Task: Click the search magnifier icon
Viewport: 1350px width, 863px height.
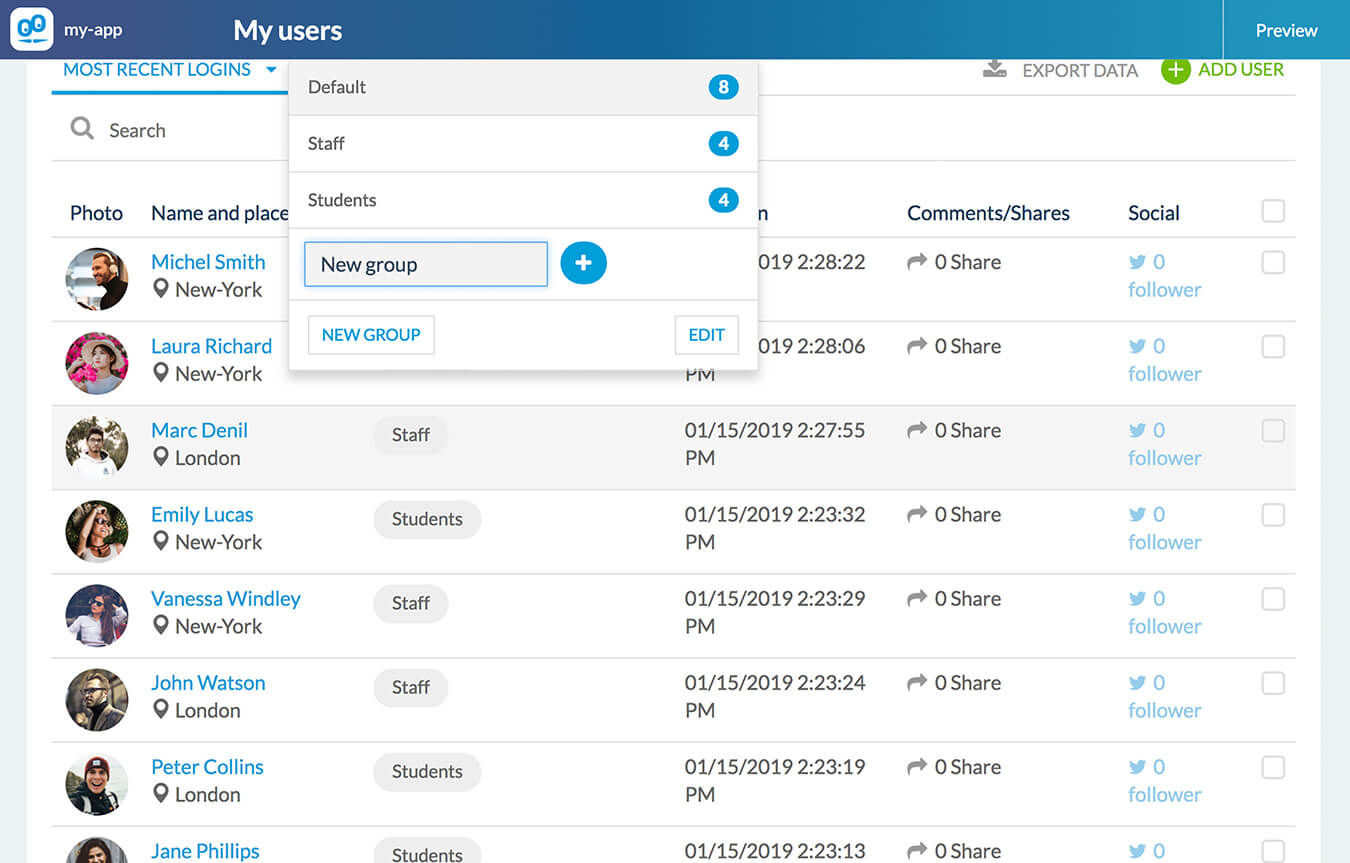Action: [82, 129]
